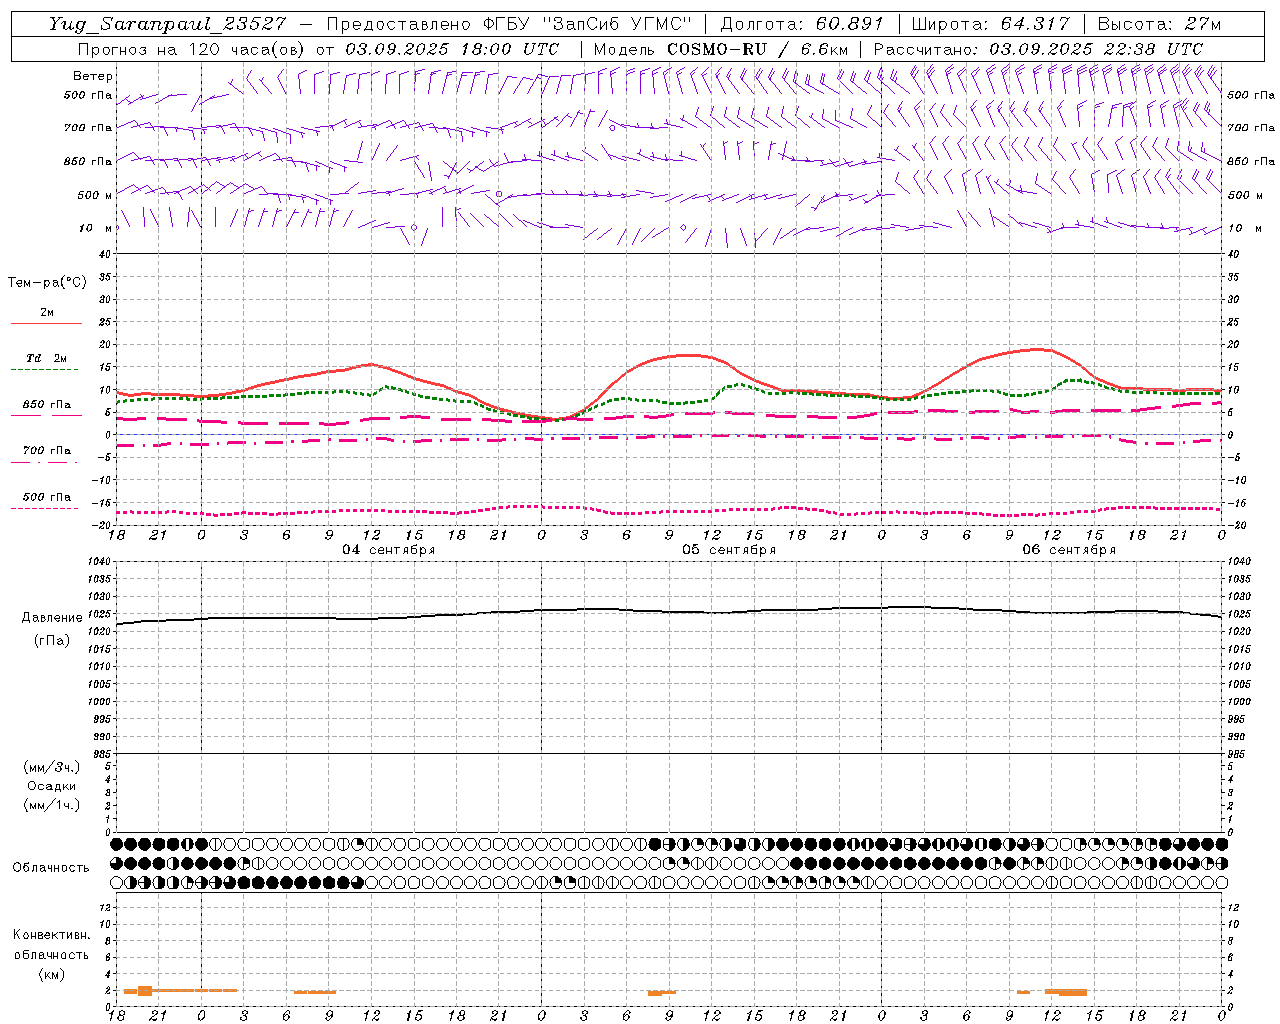Click the station title Yug_Saranpaul_23527
Image resolution: width=1280 pixels, height=1024 pixels.
(x=167, y=24)
